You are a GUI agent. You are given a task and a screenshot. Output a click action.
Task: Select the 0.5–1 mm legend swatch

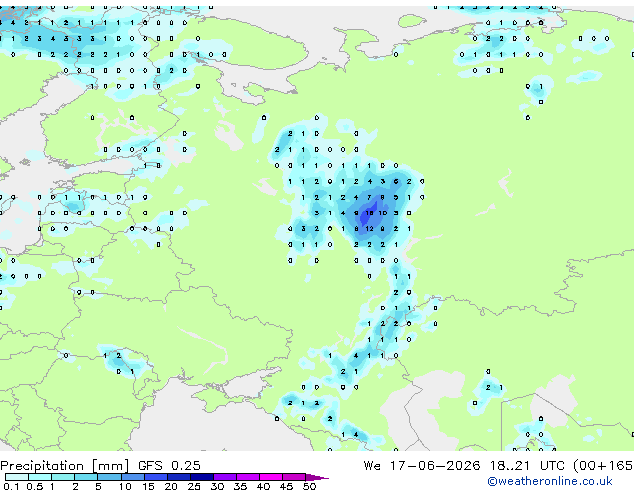[x=40, y=477]
